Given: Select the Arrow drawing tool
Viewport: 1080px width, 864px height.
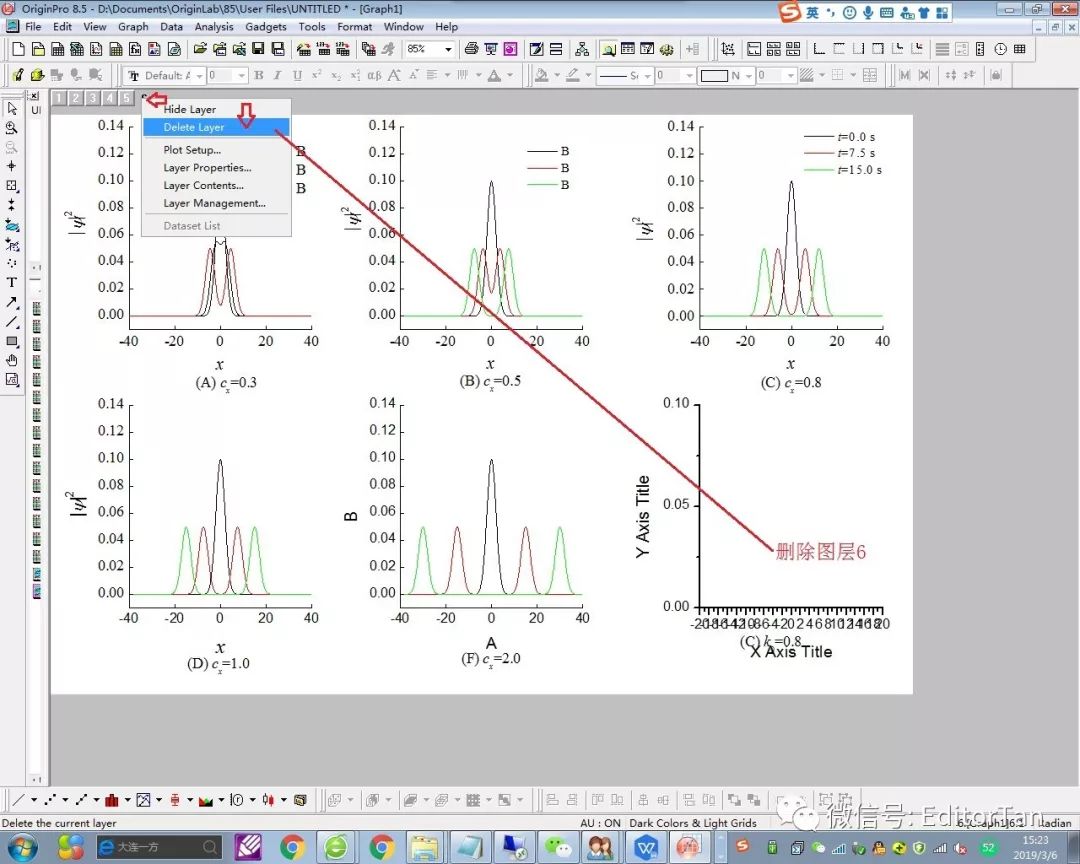Looking at the screenshot, I should pos(12,302).
